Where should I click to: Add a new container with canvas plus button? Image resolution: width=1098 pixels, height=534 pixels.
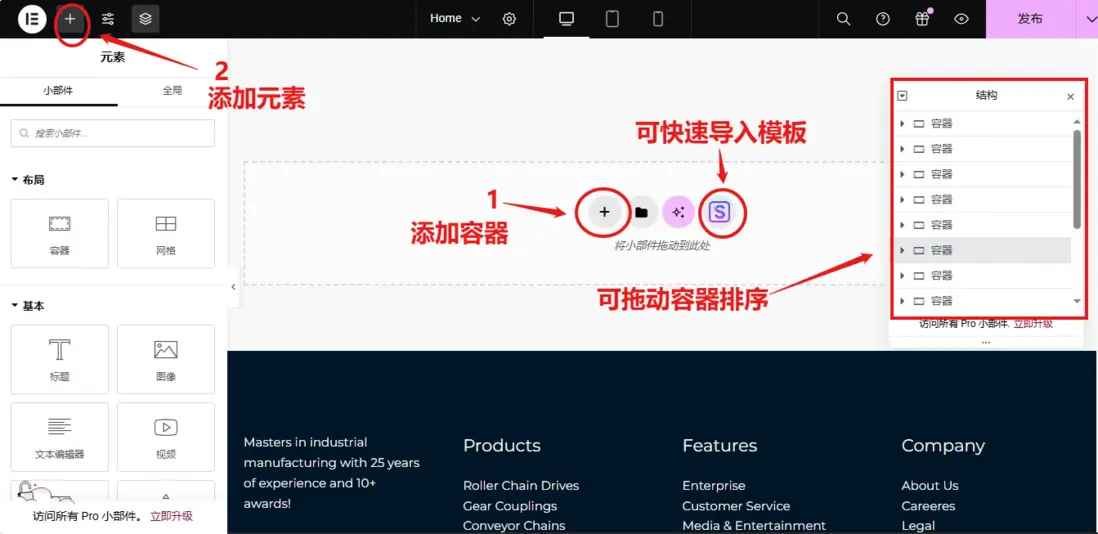[604, 212]
